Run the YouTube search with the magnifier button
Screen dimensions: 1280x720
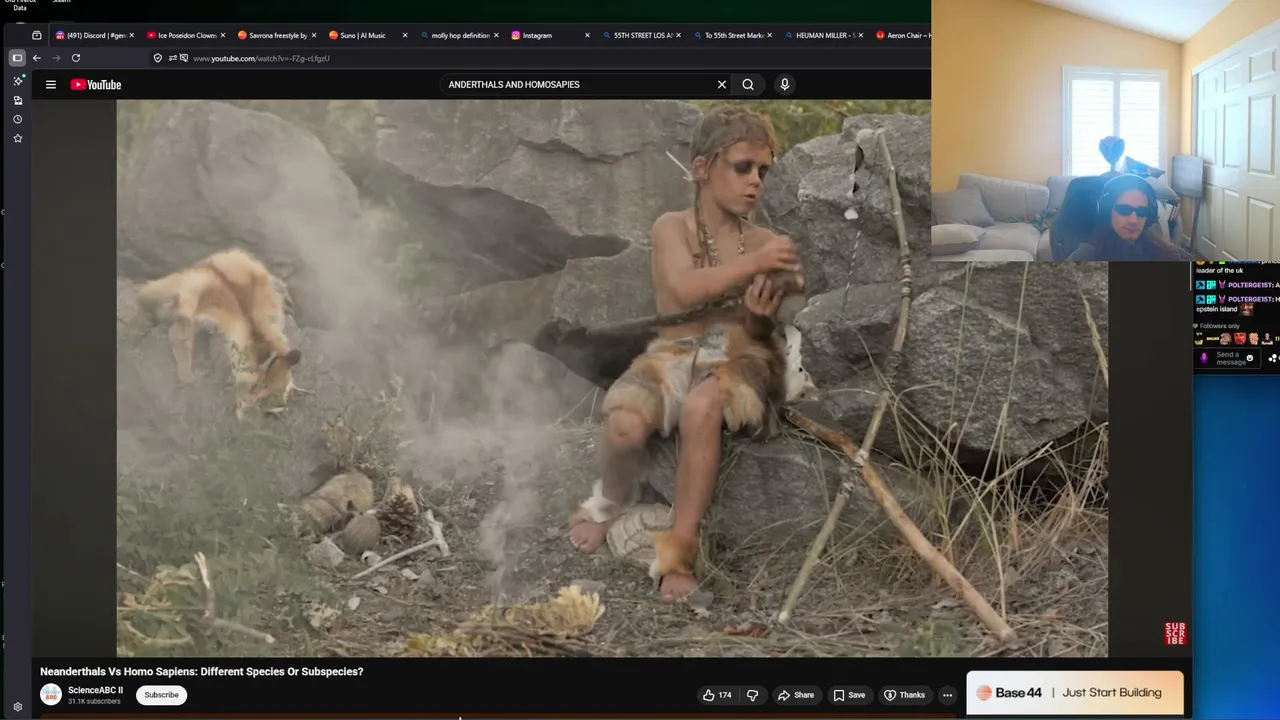pyautogui.click(x=748, y=85)
